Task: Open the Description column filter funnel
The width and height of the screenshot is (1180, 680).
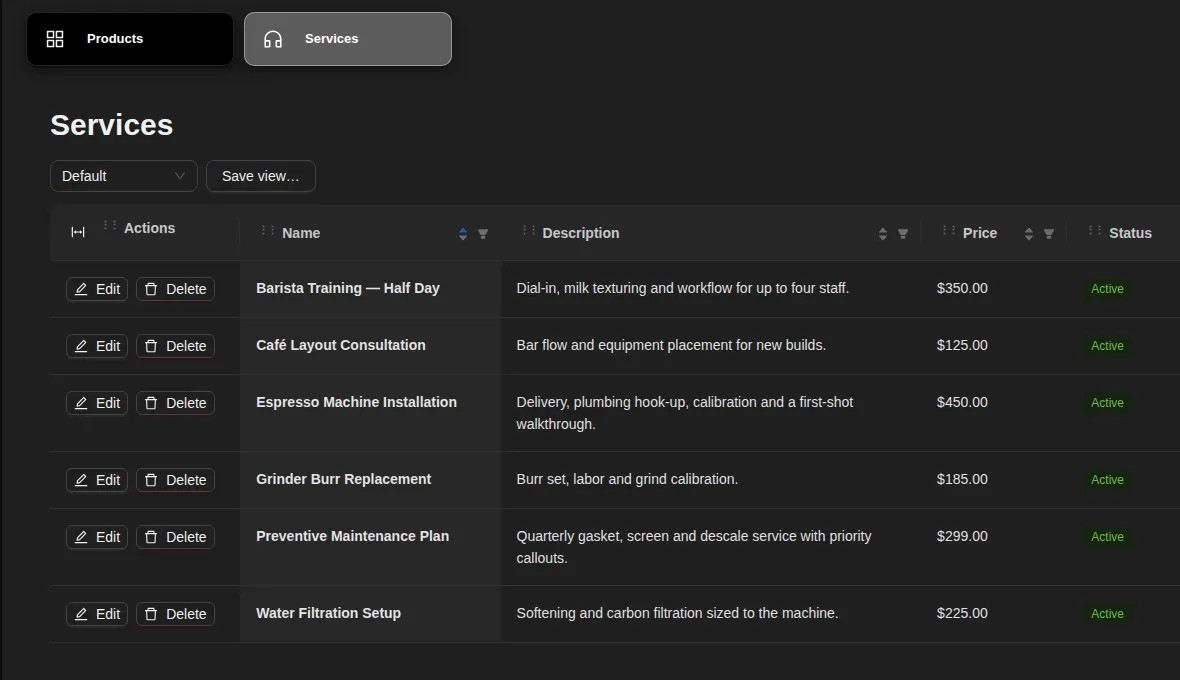Action: (x=903, y=234)
